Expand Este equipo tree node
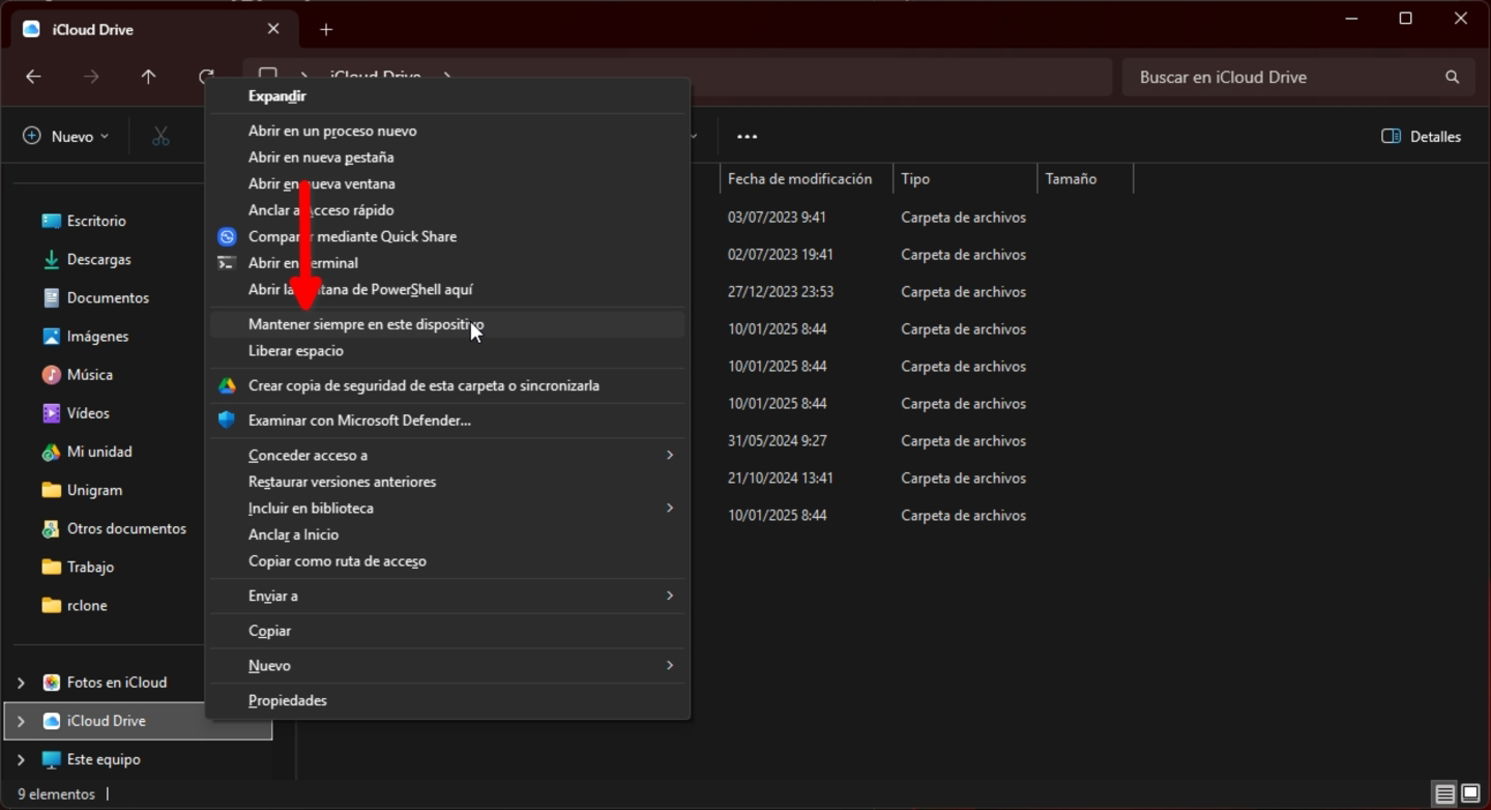 [21, 760]
